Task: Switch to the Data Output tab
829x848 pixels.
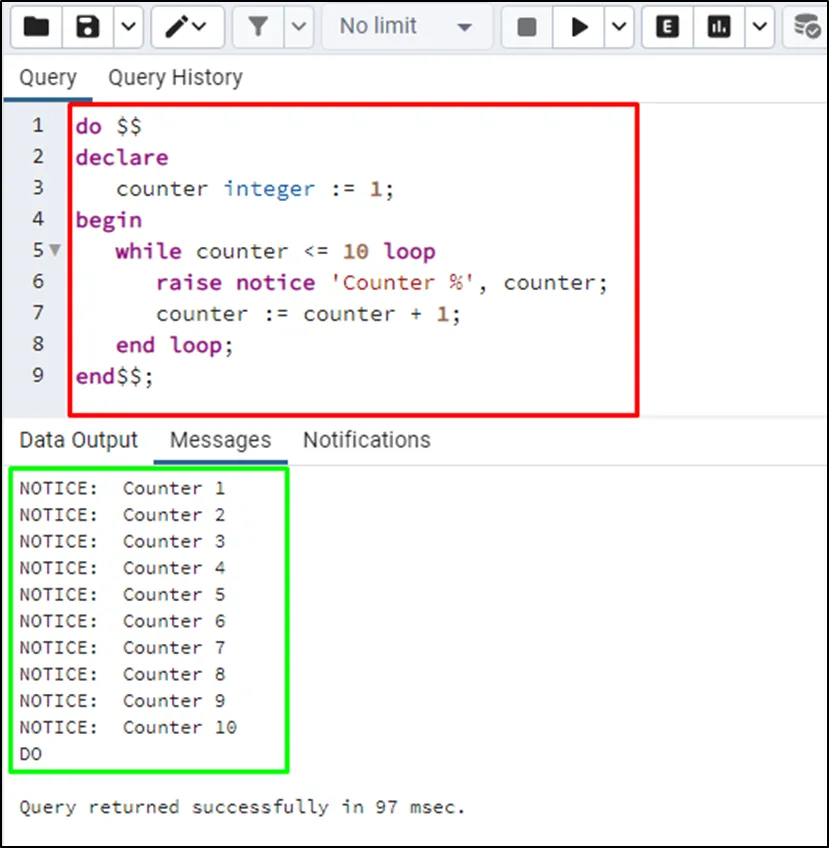Action: (x=78, y=440)
